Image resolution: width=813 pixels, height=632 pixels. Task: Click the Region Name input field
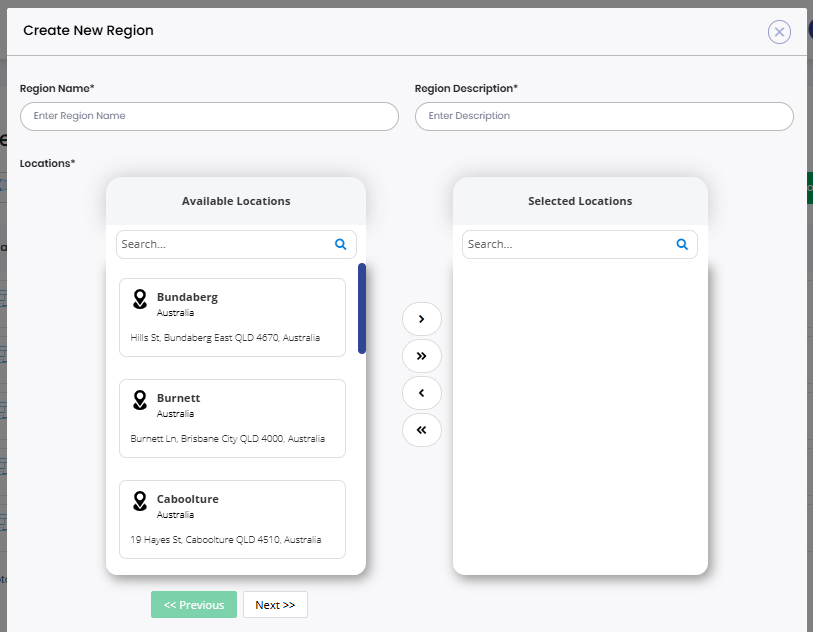(209, 116)
